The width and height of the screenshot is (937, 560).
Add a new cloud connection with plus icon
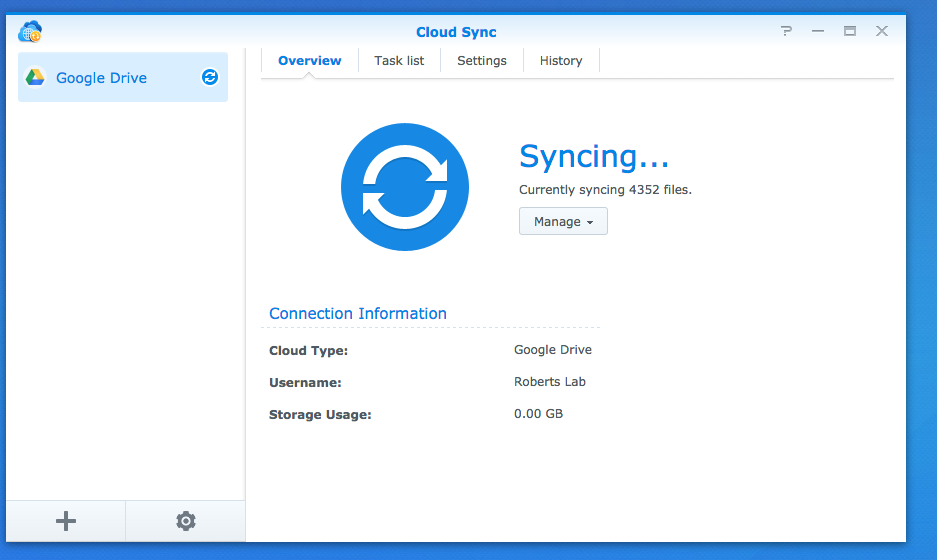click(x=66, y=521)
